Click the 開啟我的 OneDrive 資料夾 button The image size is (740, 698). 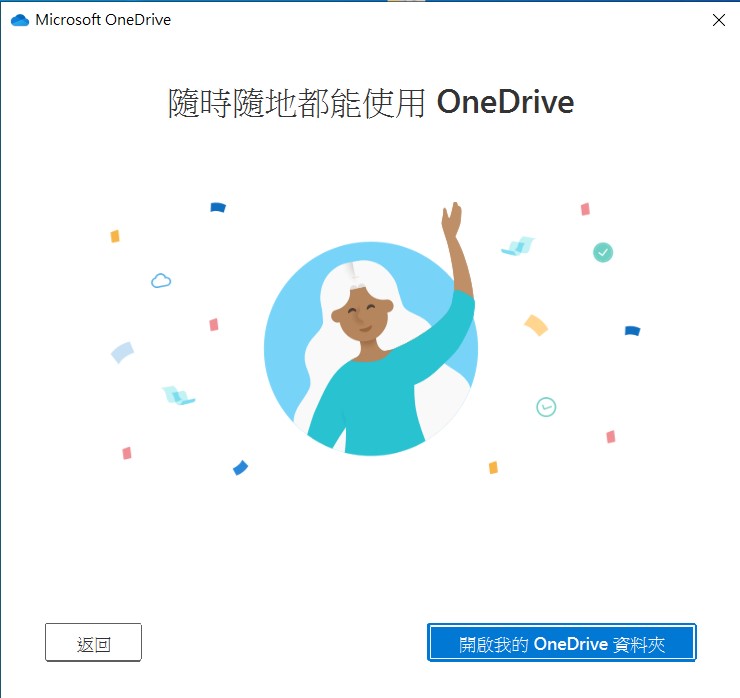pos(562,642)
